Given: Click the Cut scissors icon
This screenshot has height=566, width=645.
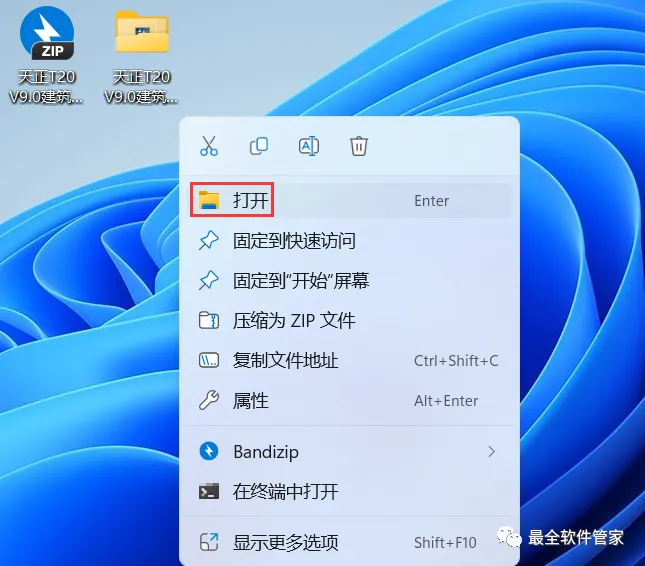Looking at the screenshot, I should 209,146.
